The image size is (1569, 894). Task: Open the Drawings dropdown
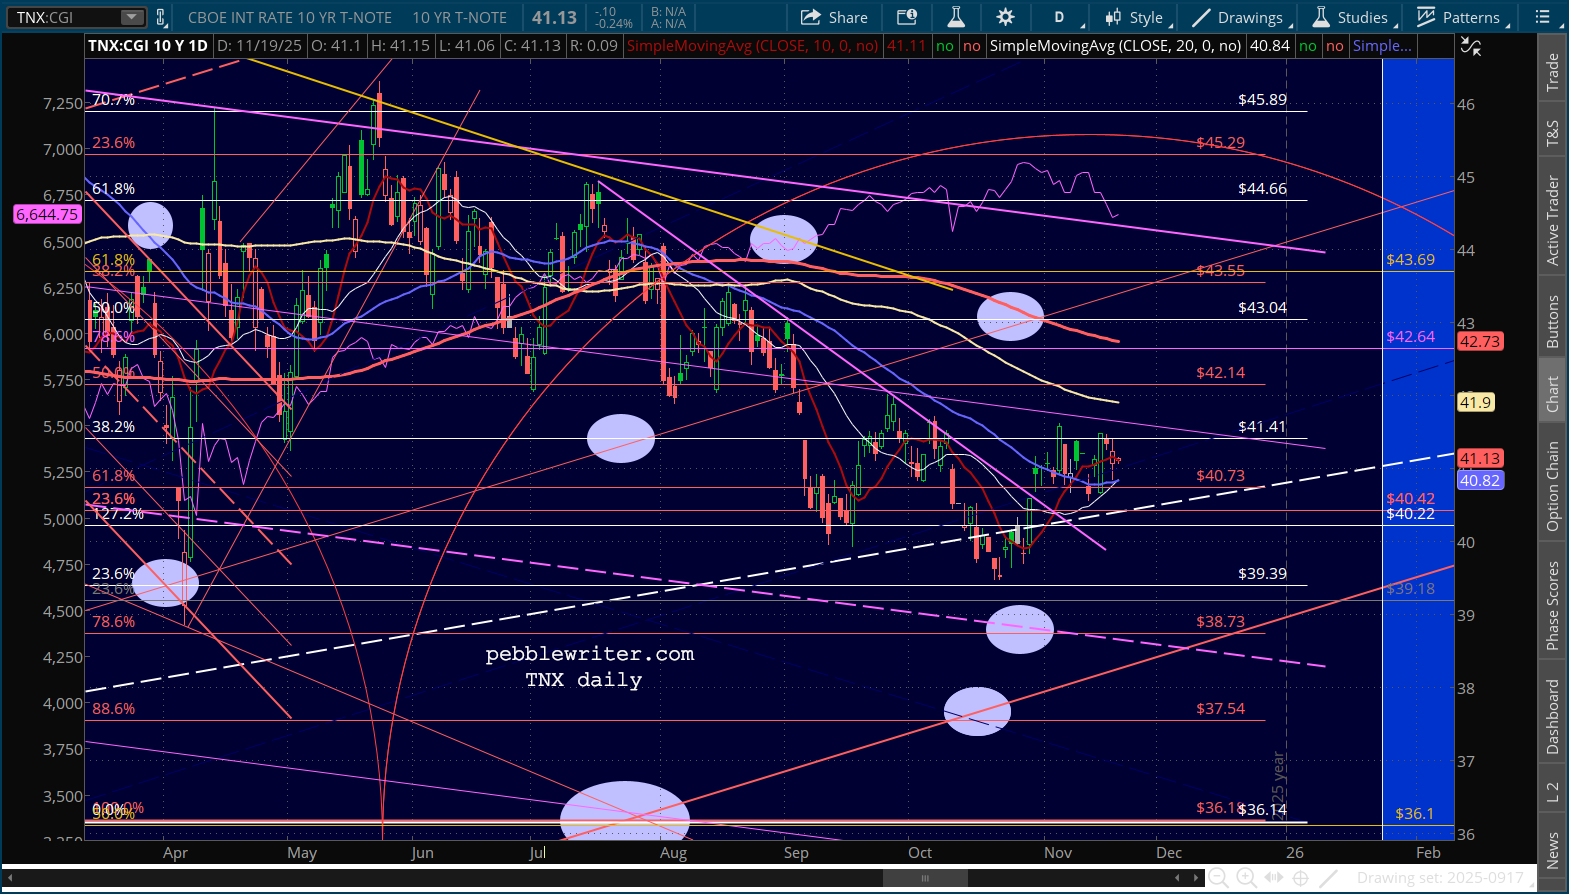[1240, 17]
